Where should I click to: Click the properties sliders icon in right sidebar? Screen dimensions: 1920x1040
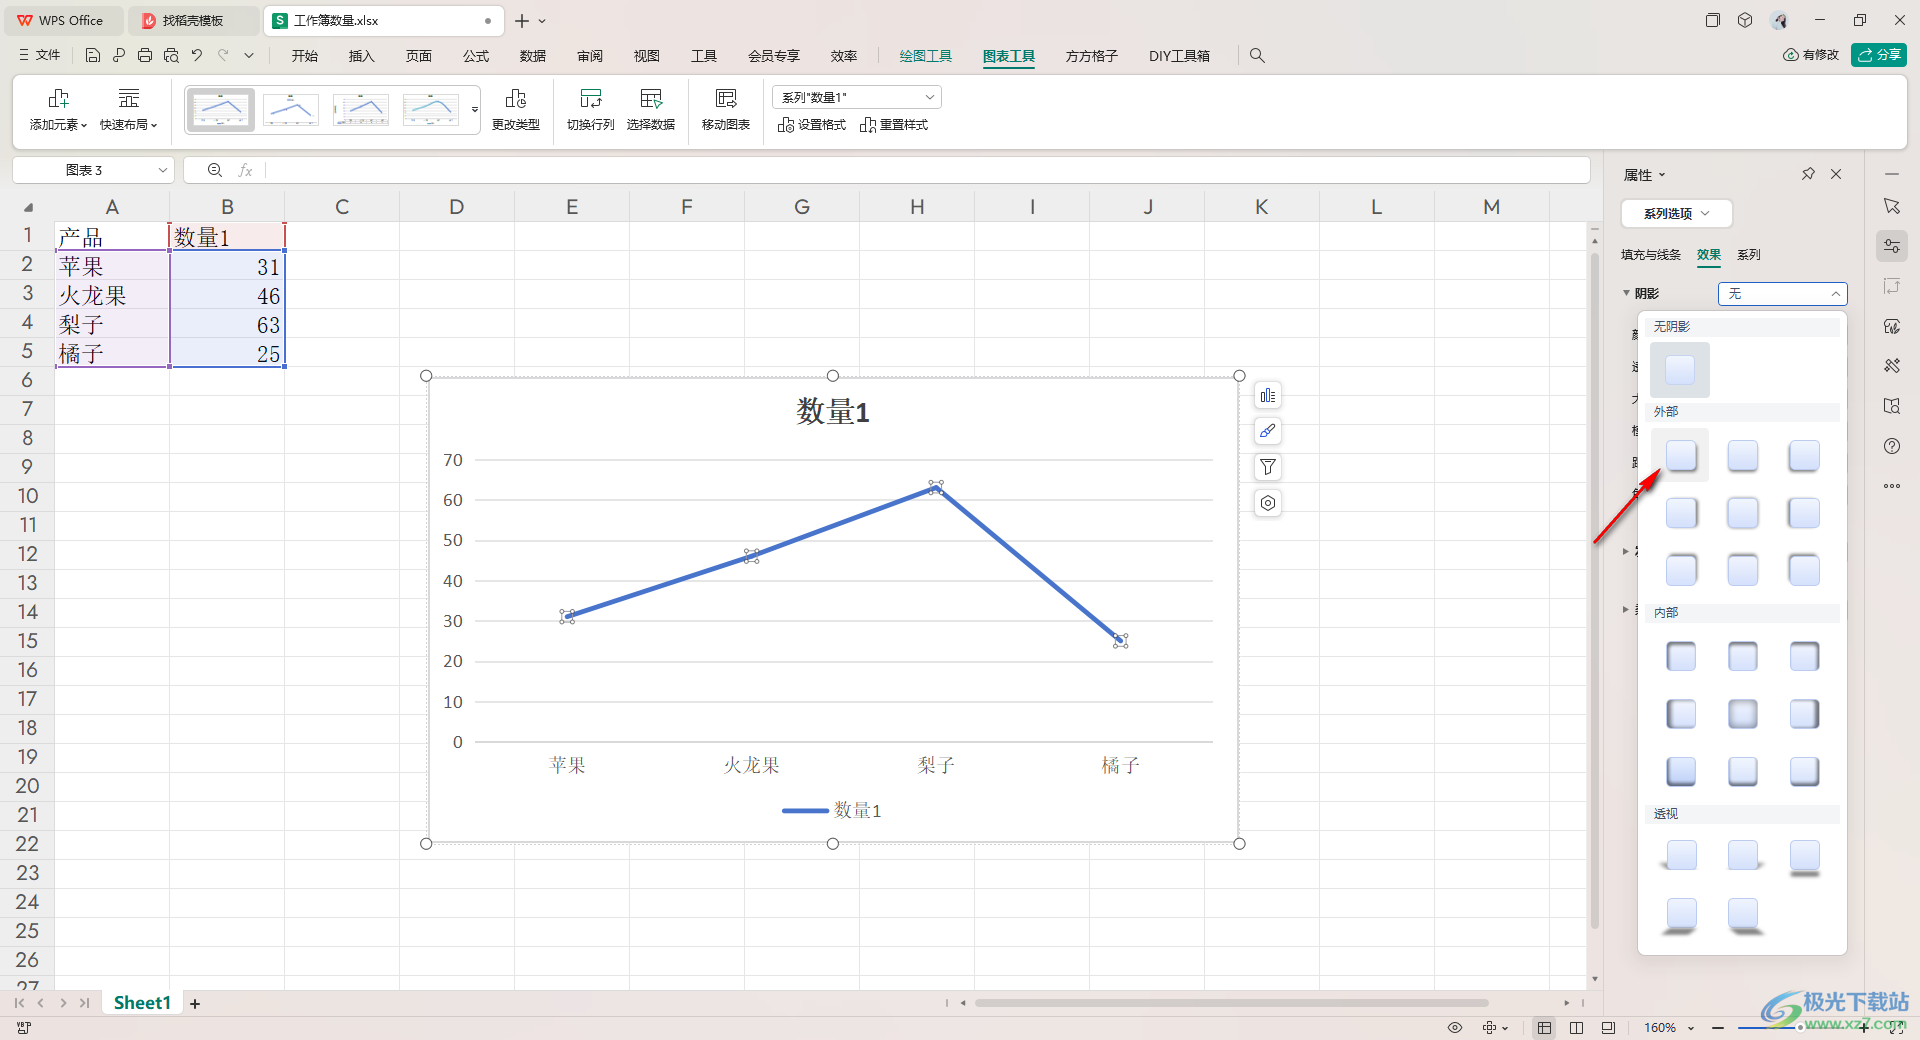point(1892,246)
